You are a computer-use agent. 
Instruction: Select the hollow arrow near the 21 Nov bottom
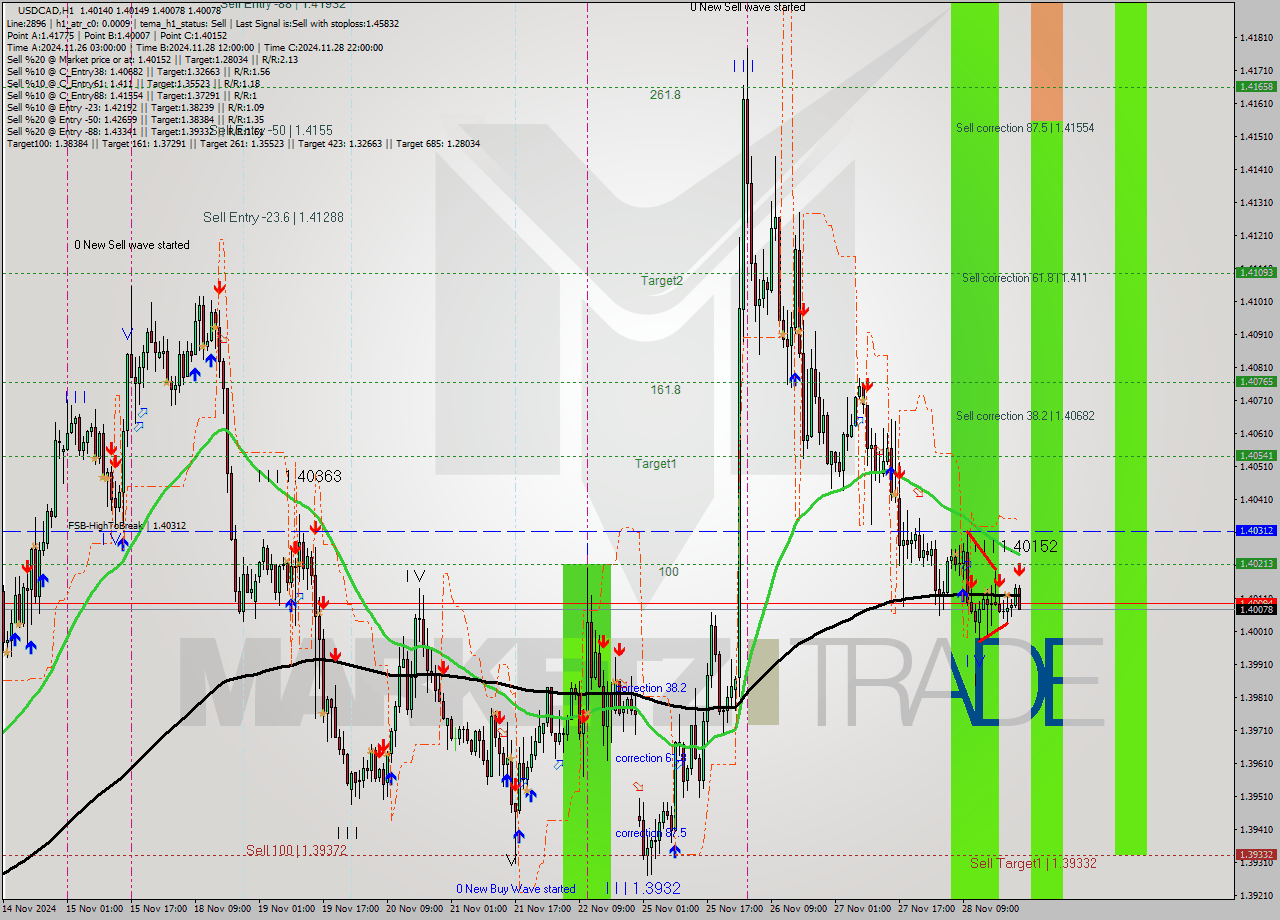[560, 765]
